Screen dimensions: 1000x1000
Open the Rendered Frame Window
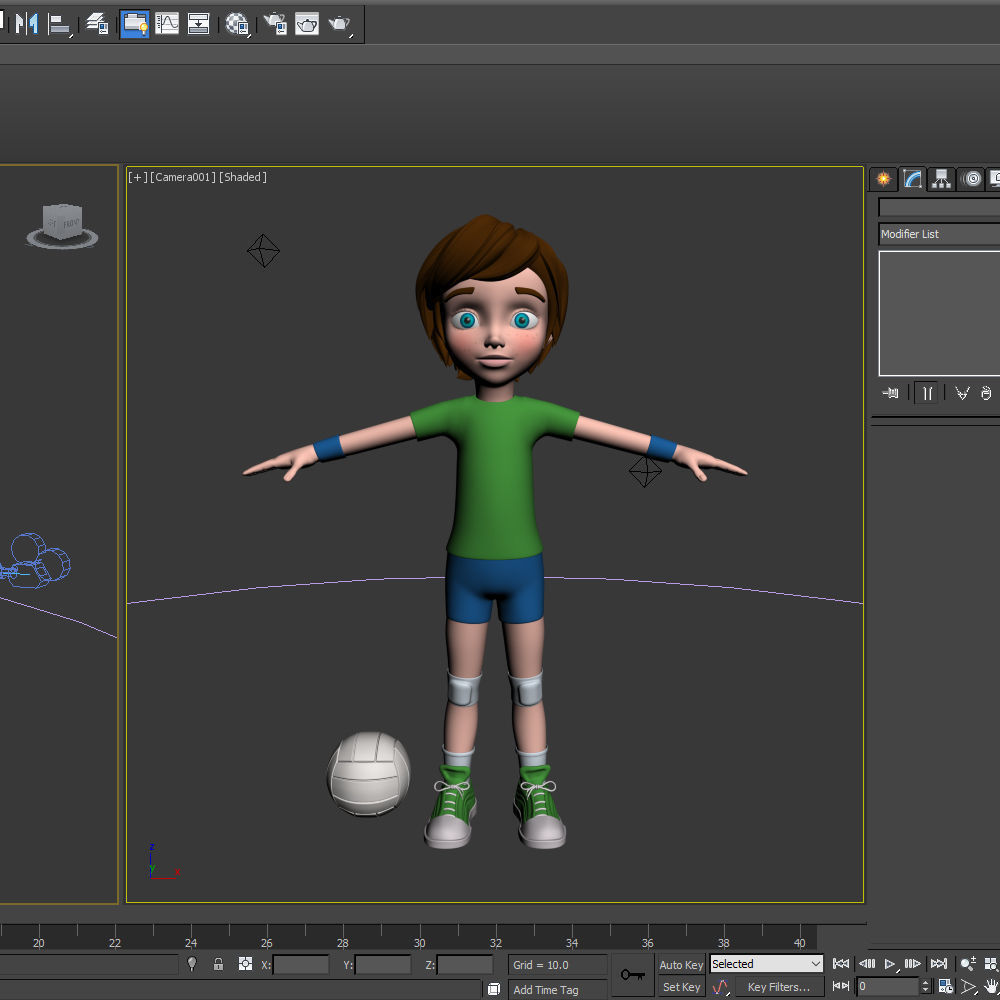pyautogui.click(x=307, y=24)
